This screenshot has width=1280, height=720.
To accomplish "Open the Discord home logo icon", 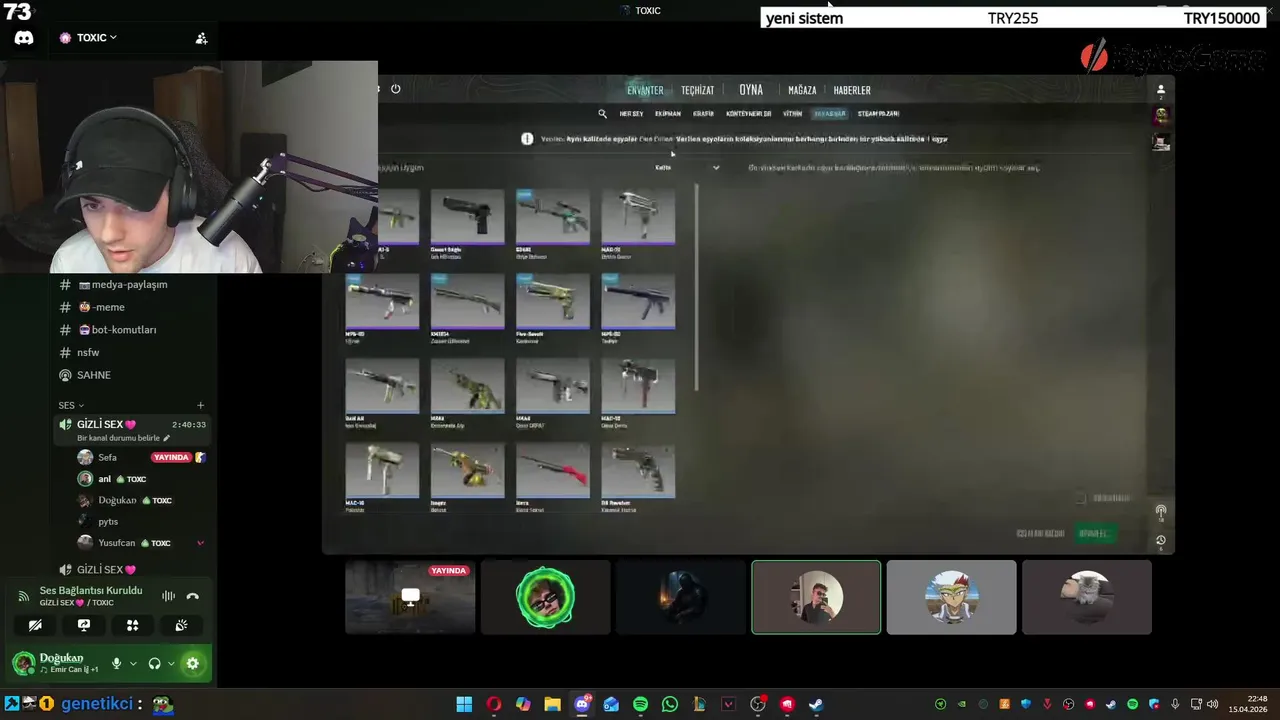I will pos(24,38).
